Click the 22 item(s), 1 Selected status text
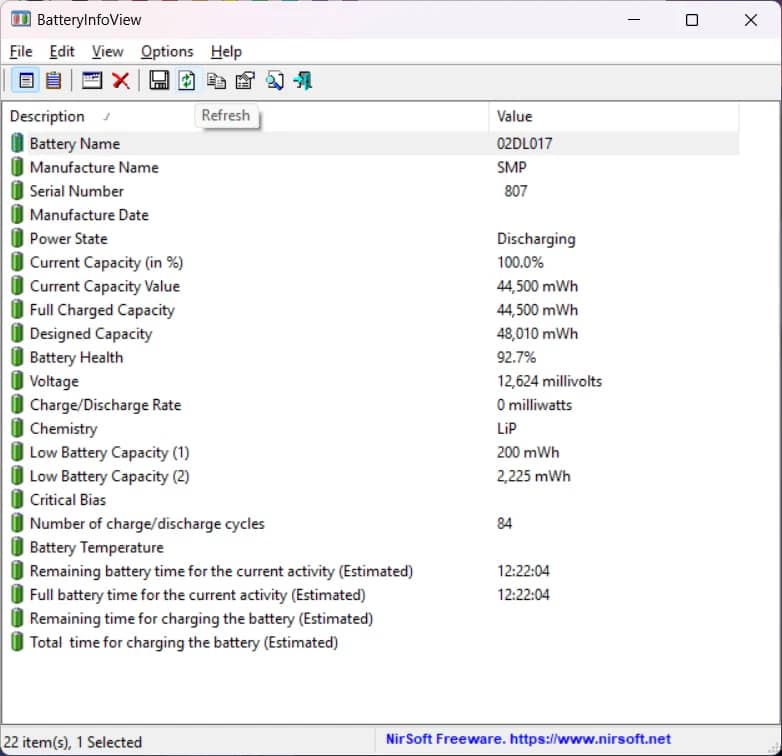 coord(73,742)
